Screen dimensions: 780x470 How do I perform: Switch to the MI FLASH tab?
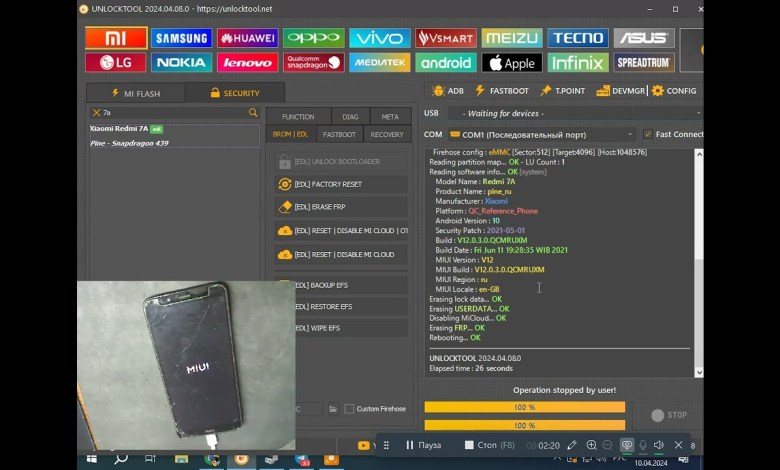[x=134, y=93]
